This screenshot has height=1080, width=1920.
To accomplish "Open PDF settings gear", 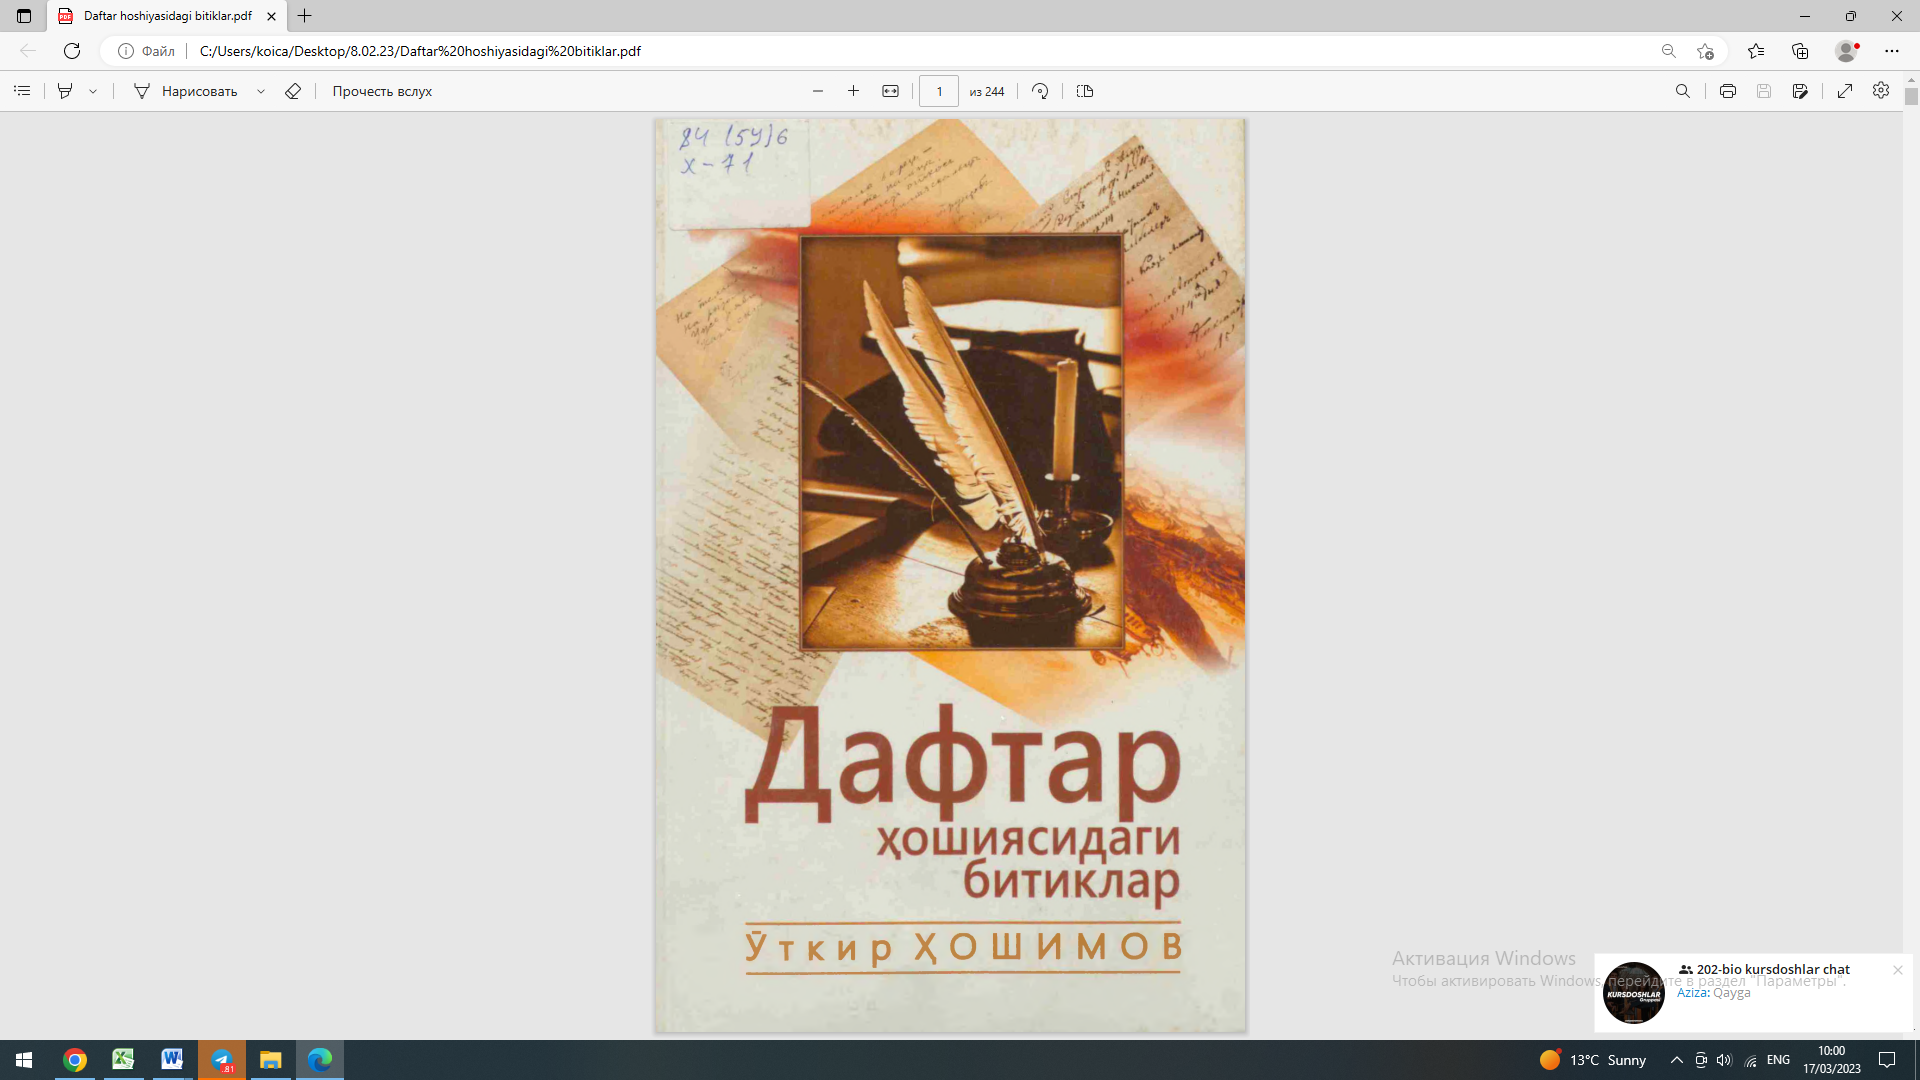I will tap(1881, 91).
